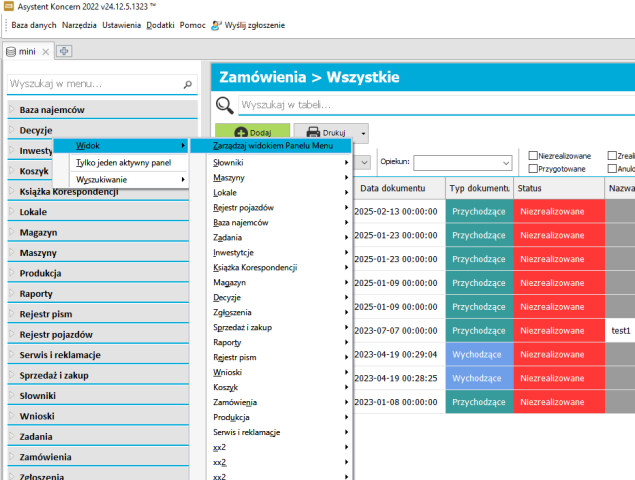
Task: Select the 2025-02-13 00:00:00 date cell
Action: (x=399, y=211)
